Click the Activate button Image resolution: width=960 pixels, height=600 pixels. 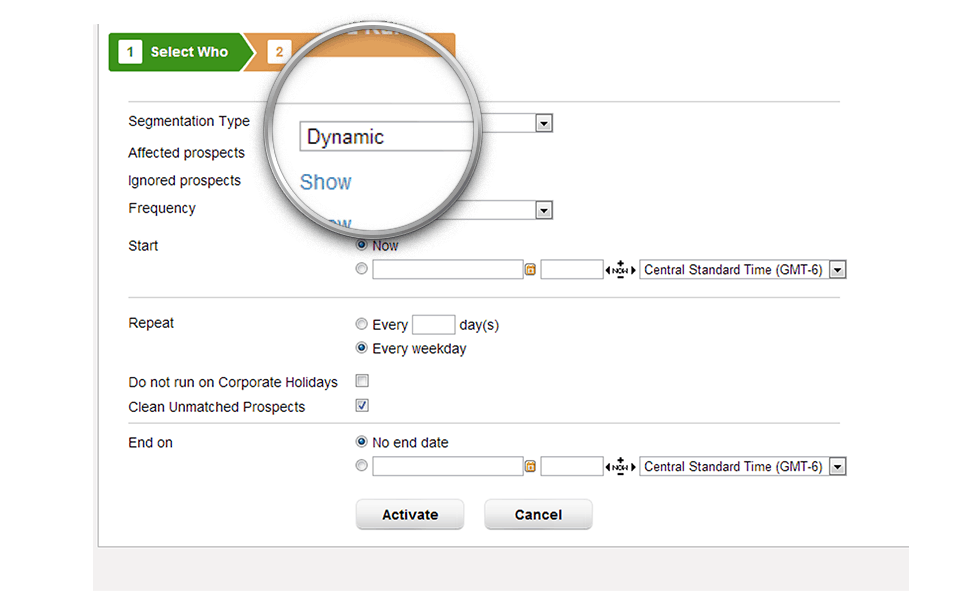(410, 514)
